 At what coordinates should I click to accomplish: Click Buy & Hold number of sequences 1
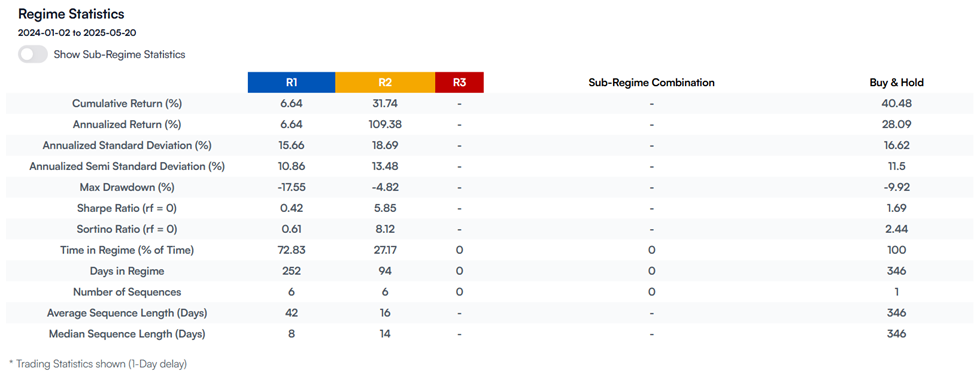coord(896,292)
